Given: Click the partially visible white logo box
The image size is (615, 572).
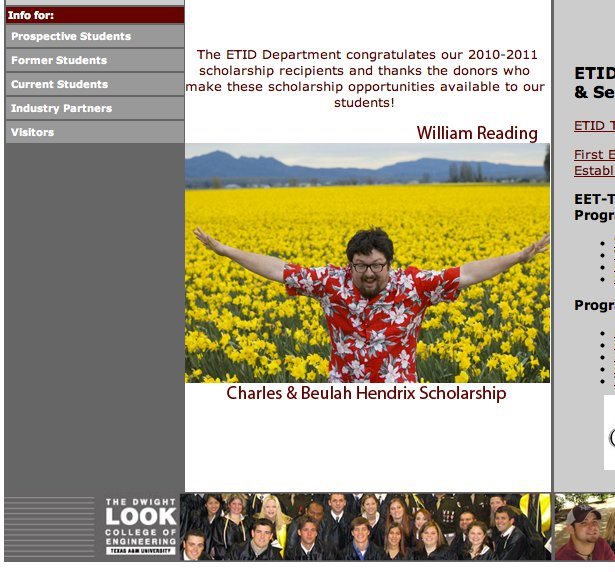Looking at the screenshot, I should [x=609, y=432].
